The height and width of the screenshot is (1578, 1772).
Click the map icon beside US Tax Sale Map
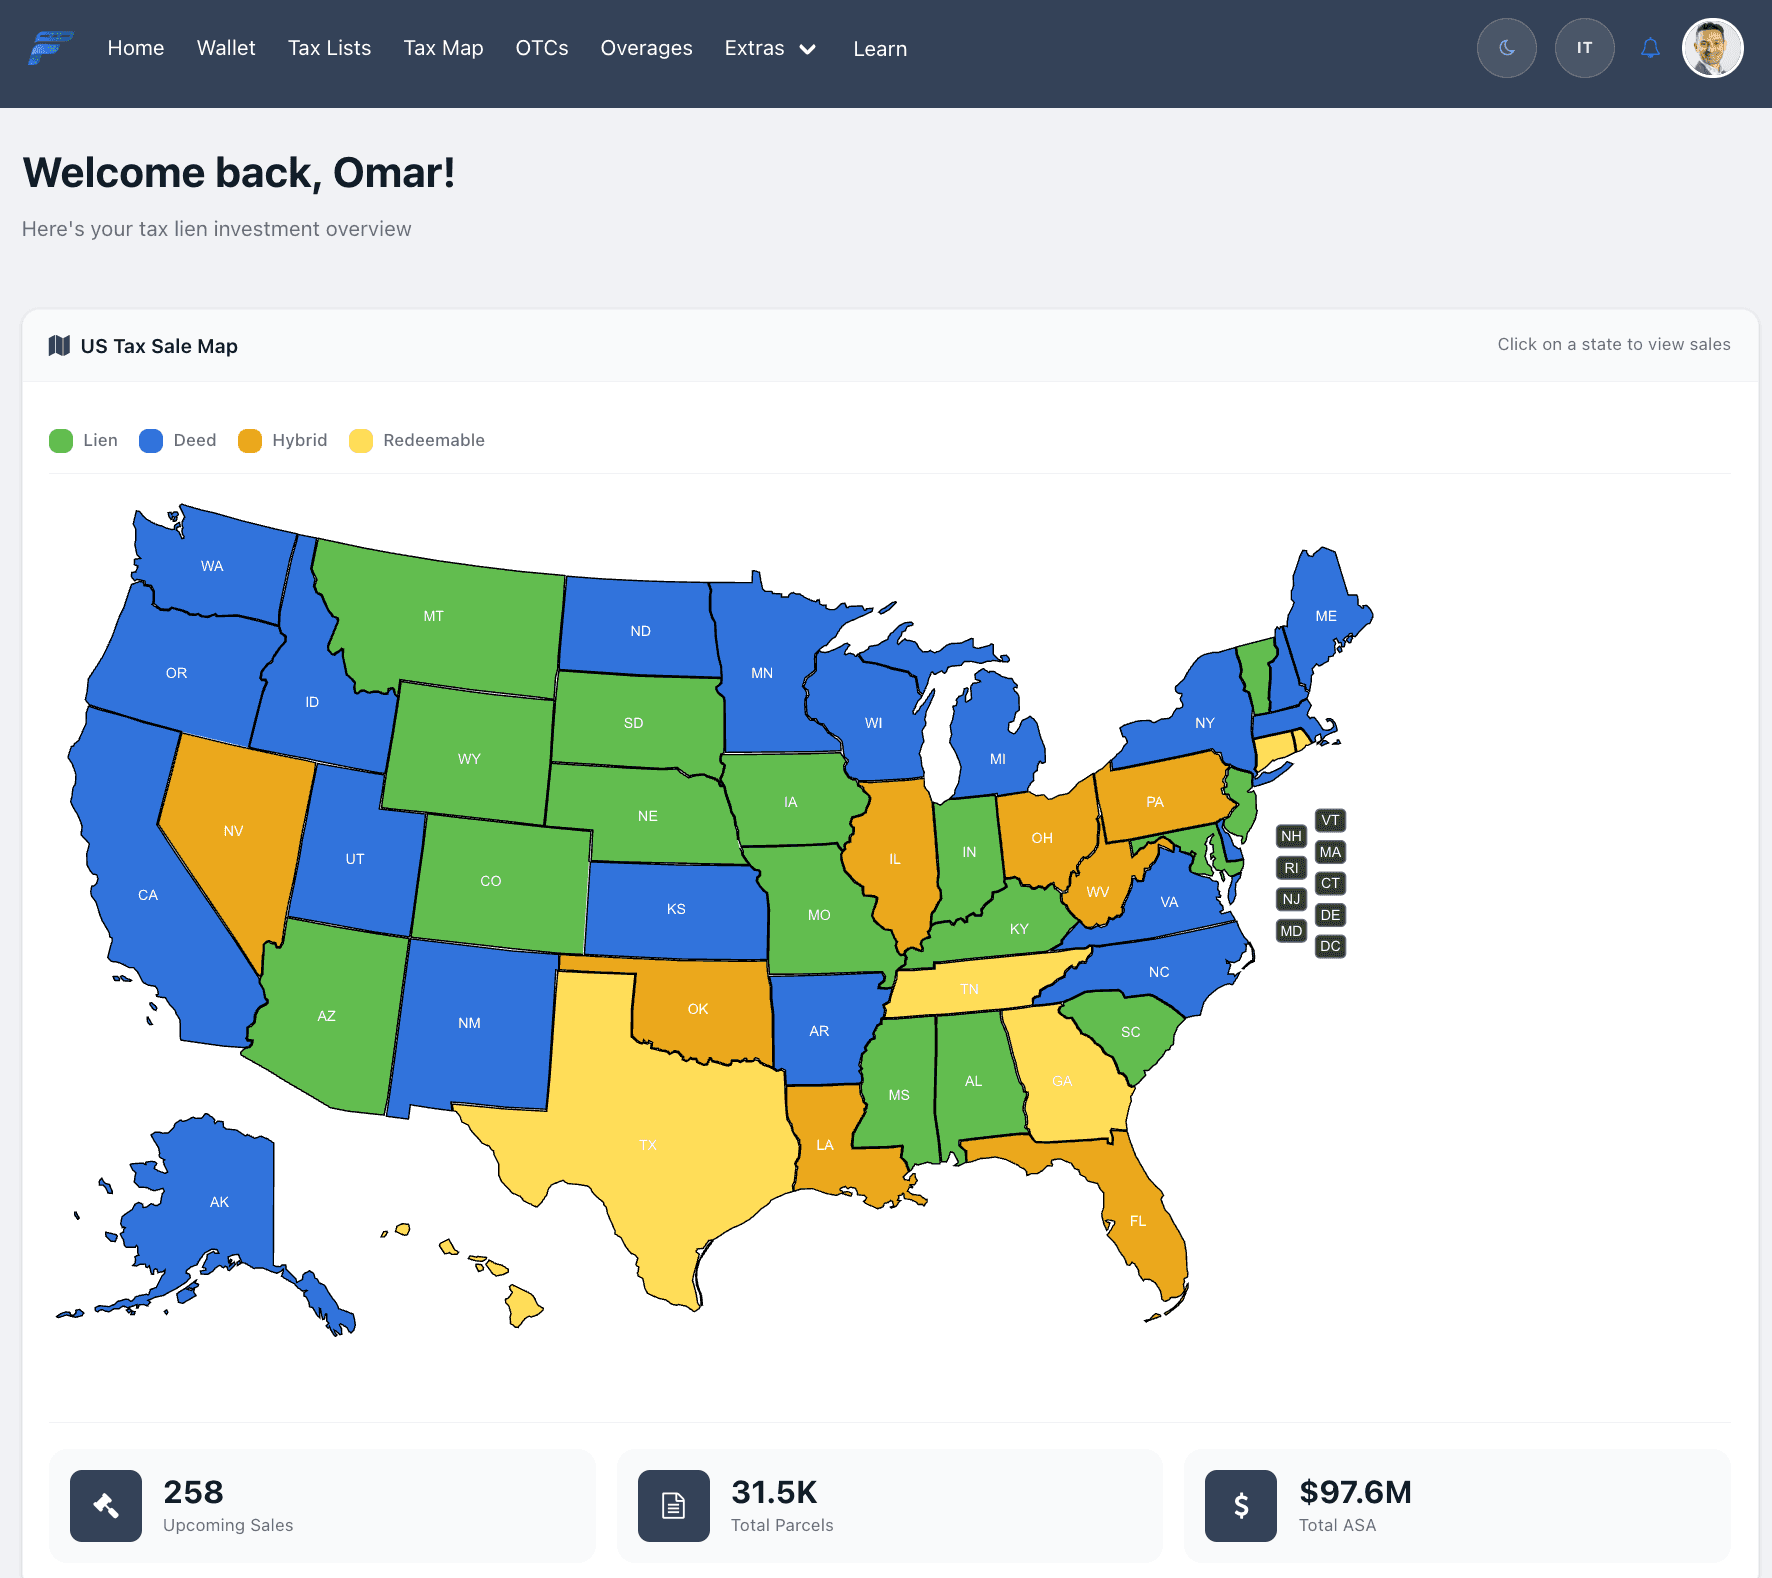point(60,345)
